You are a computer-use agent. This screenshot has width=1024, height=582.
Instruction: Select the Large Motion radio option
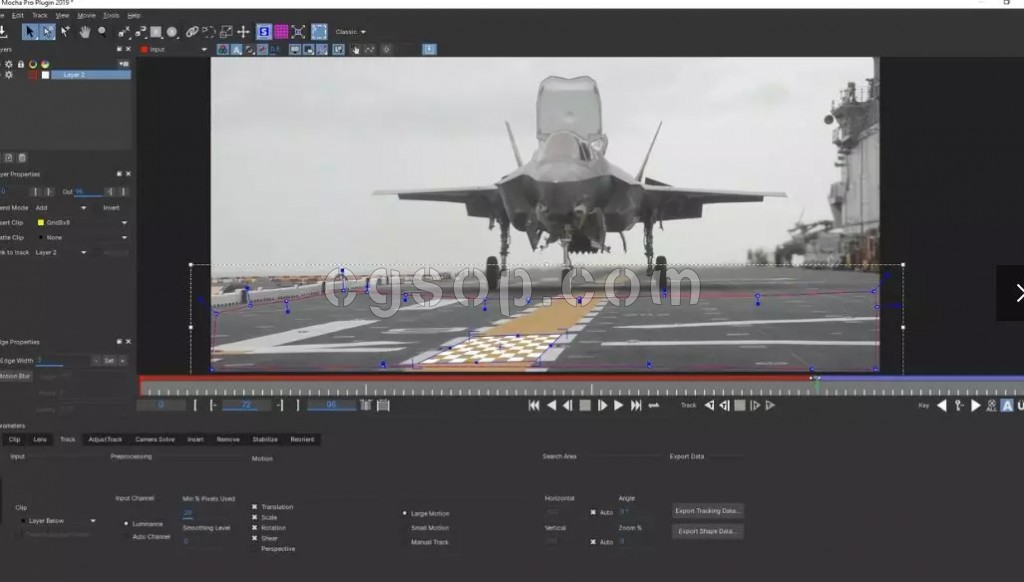click(x=405, y=513)
